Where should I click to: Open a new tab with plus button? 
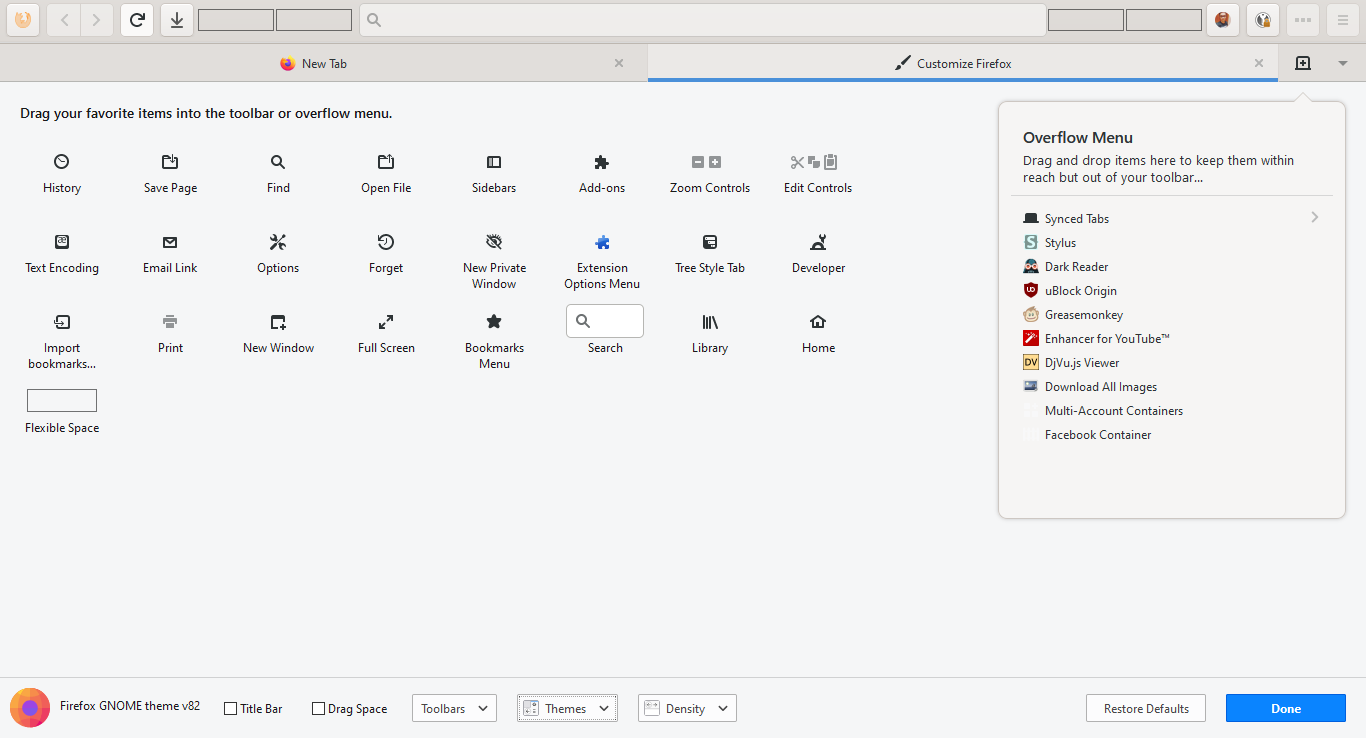click(x=1303, y=63)
